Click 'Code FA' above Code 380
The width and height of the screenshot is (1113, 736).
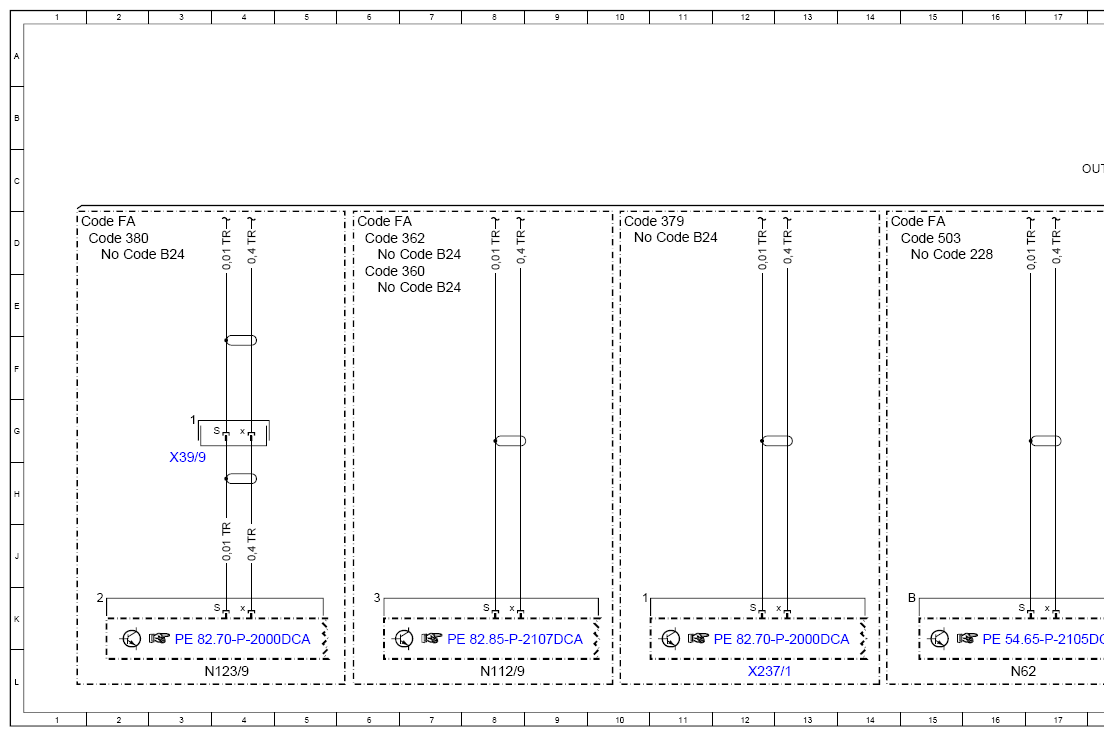[x=108, y=221]
